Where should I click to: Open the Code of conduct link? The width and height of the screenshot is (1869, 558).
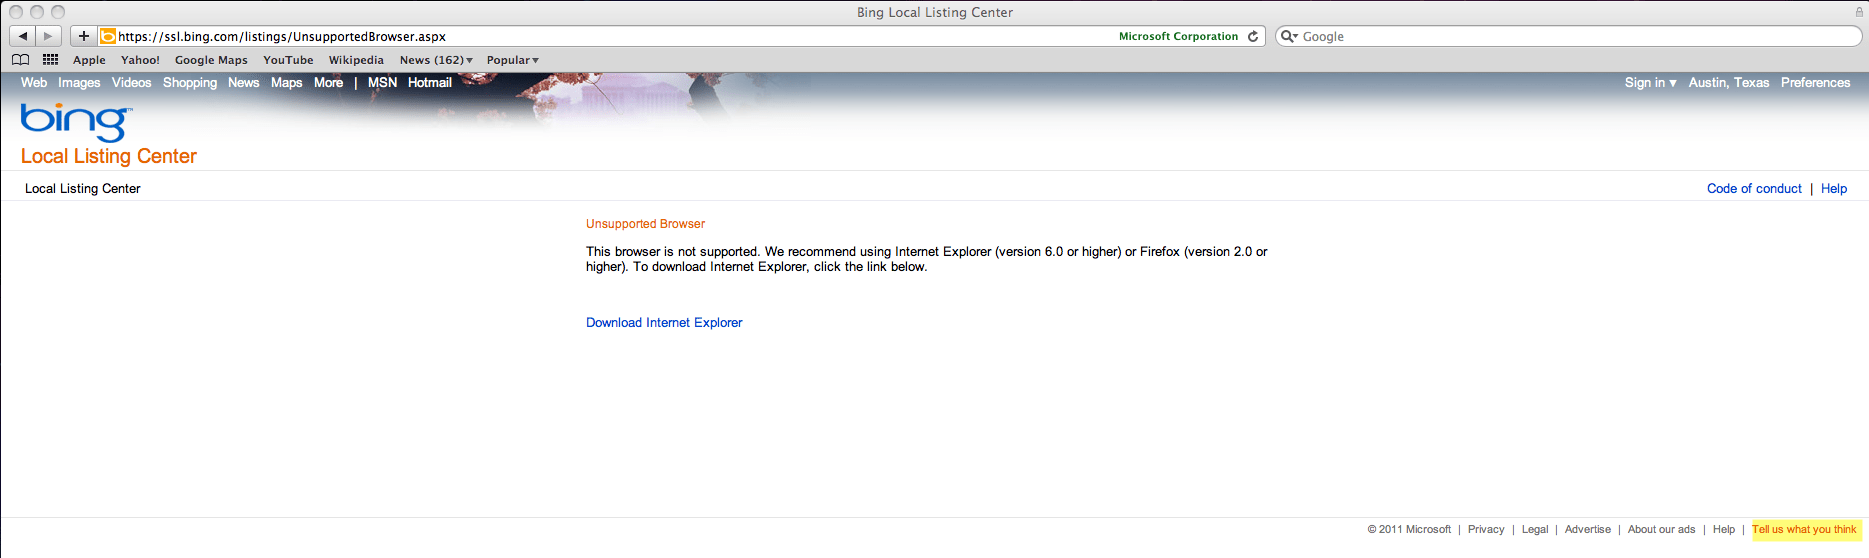click(x=1754, y=189)
